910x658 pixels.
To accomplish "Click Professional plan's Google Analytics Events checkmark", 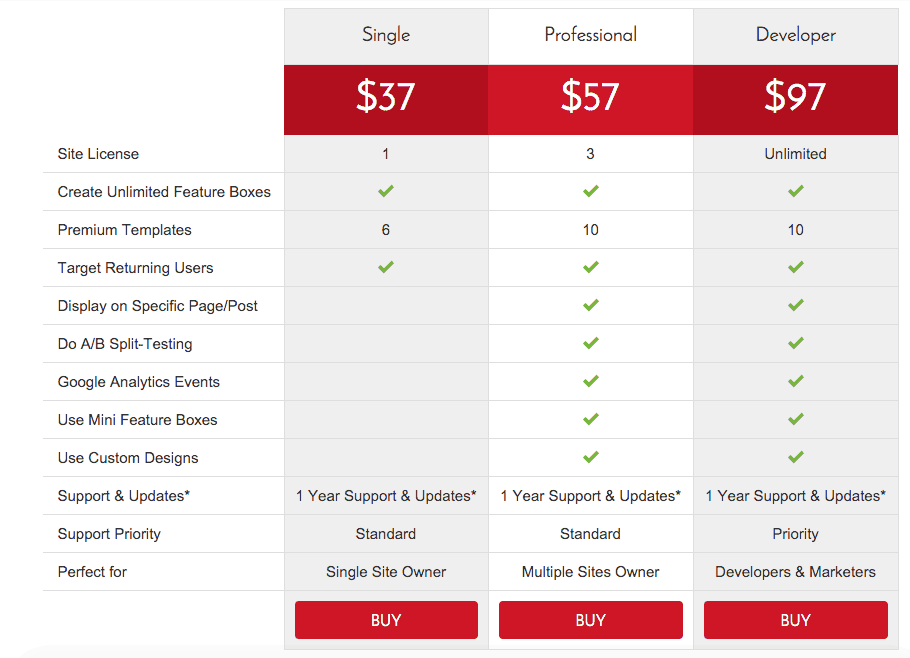I will (591, 381).
